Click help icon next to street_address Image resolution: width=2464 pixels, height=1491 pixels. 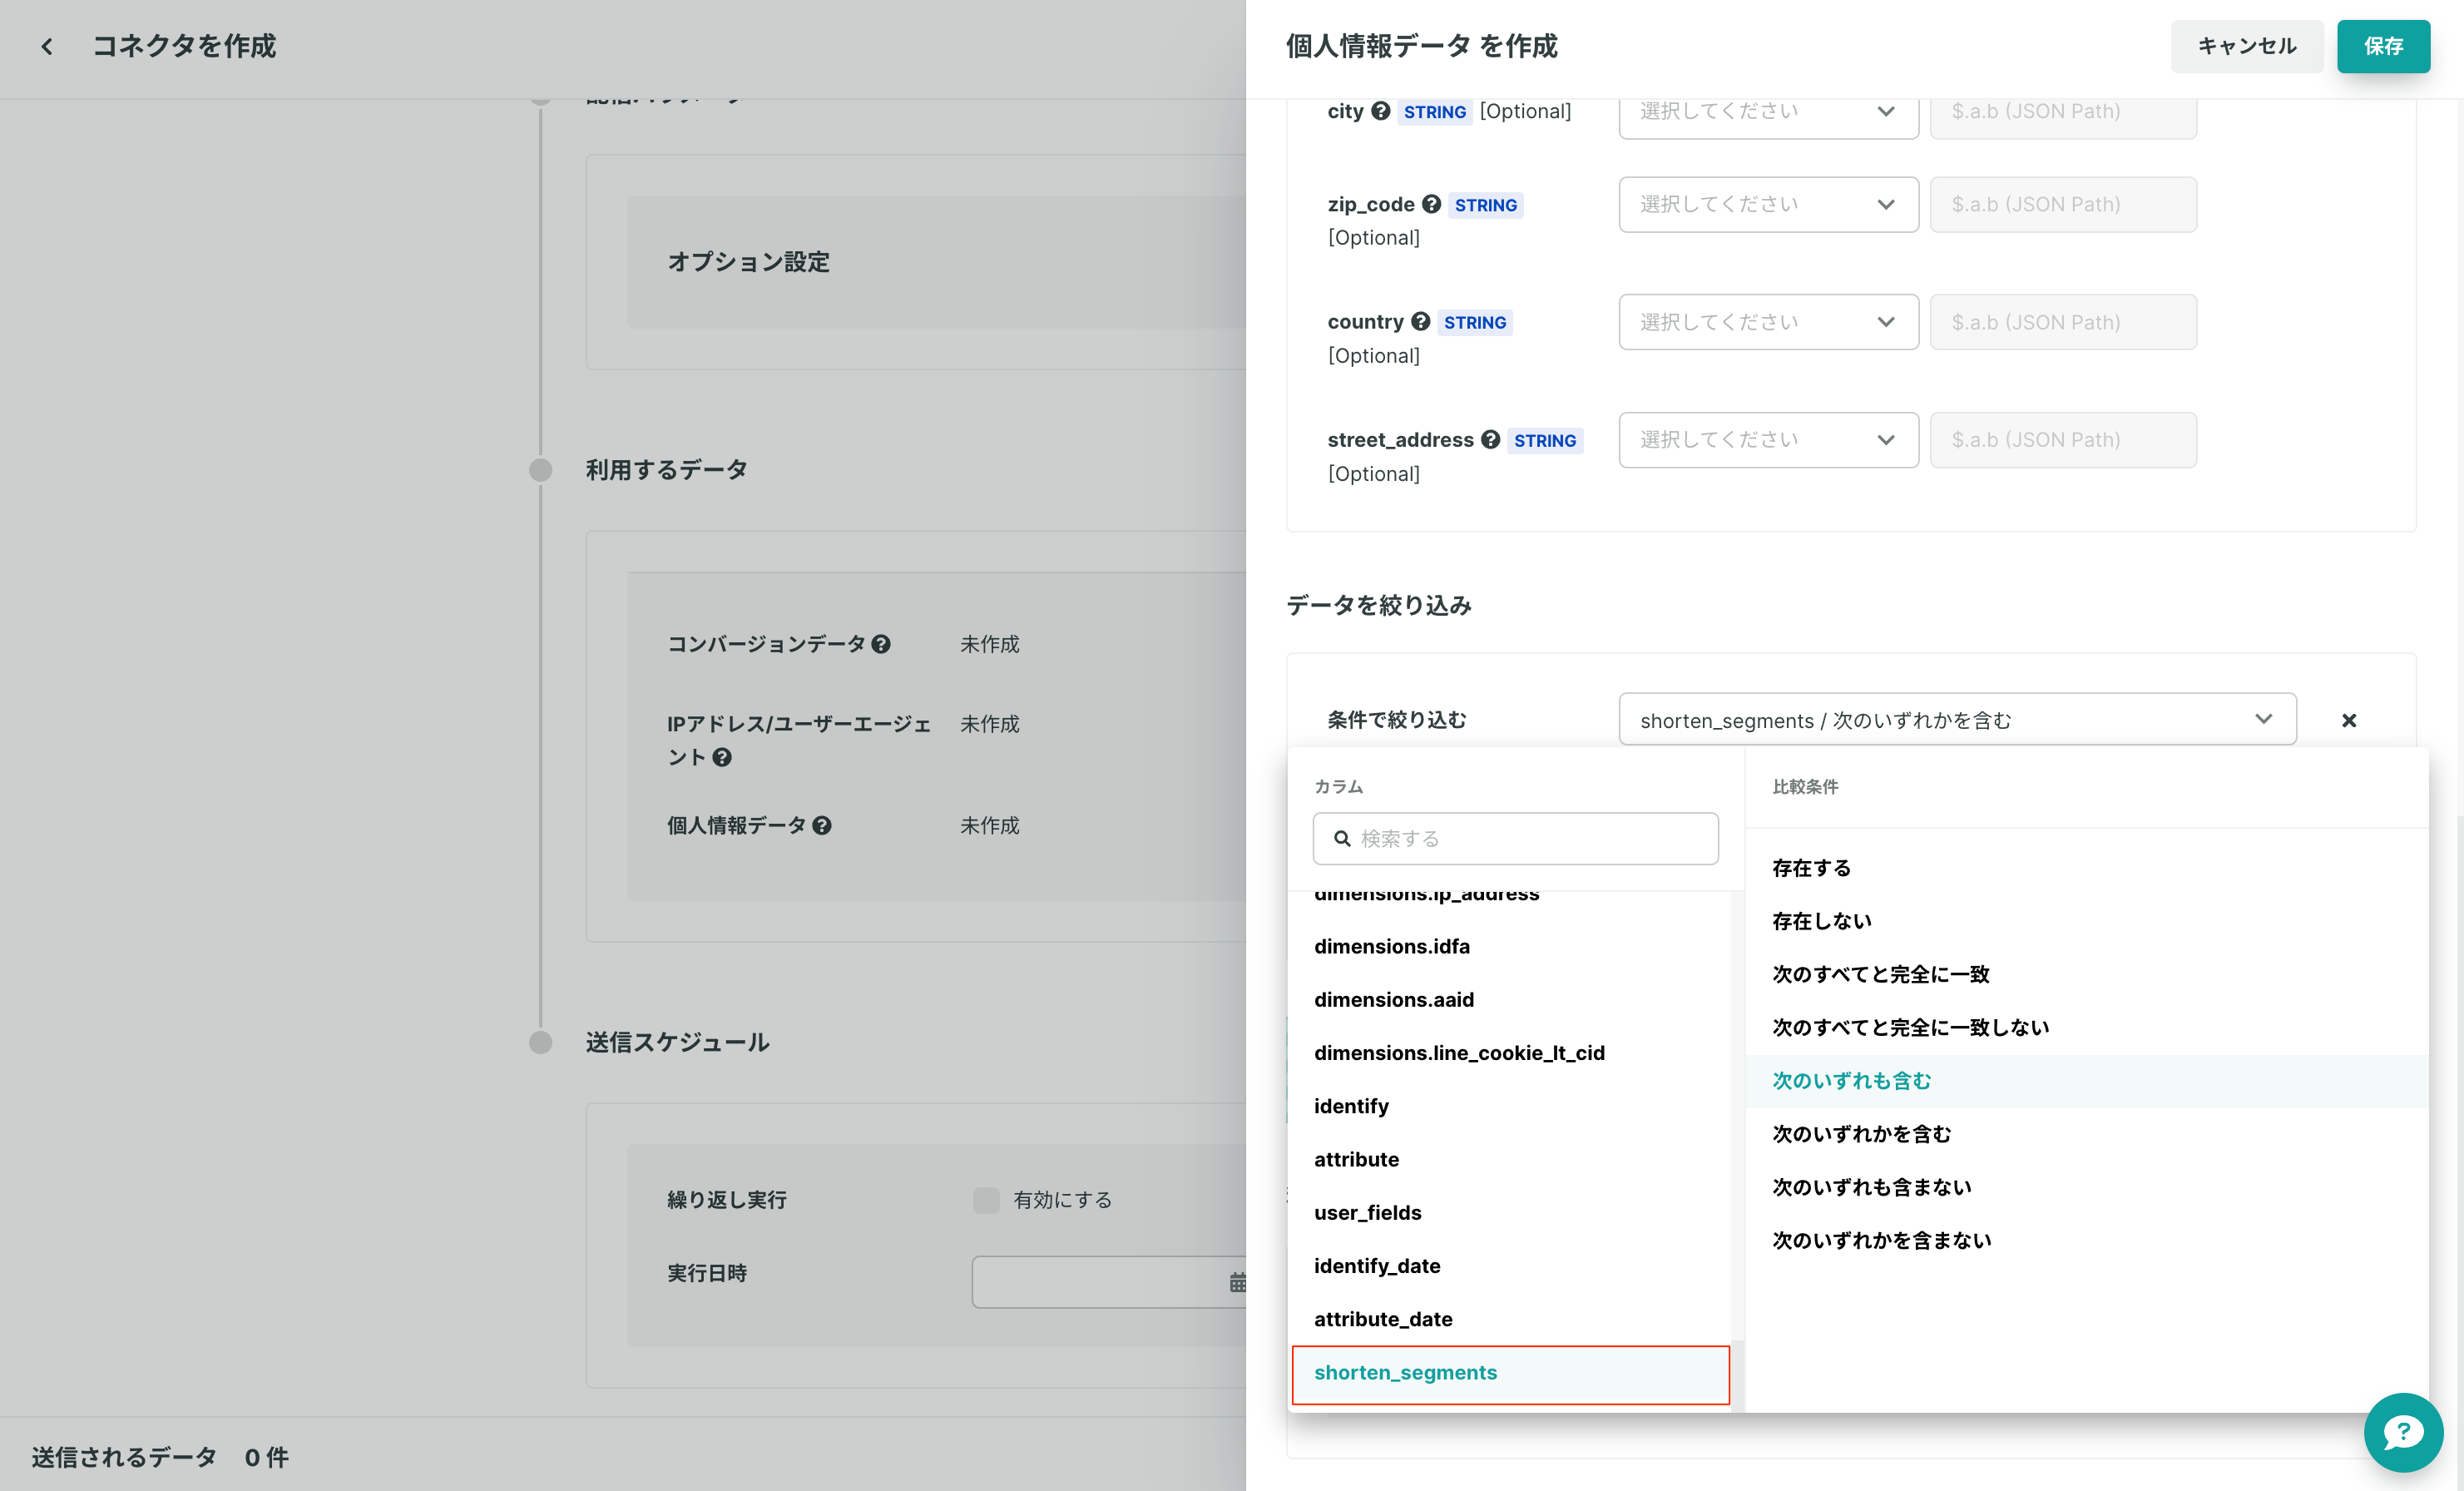click(1490, 440)
